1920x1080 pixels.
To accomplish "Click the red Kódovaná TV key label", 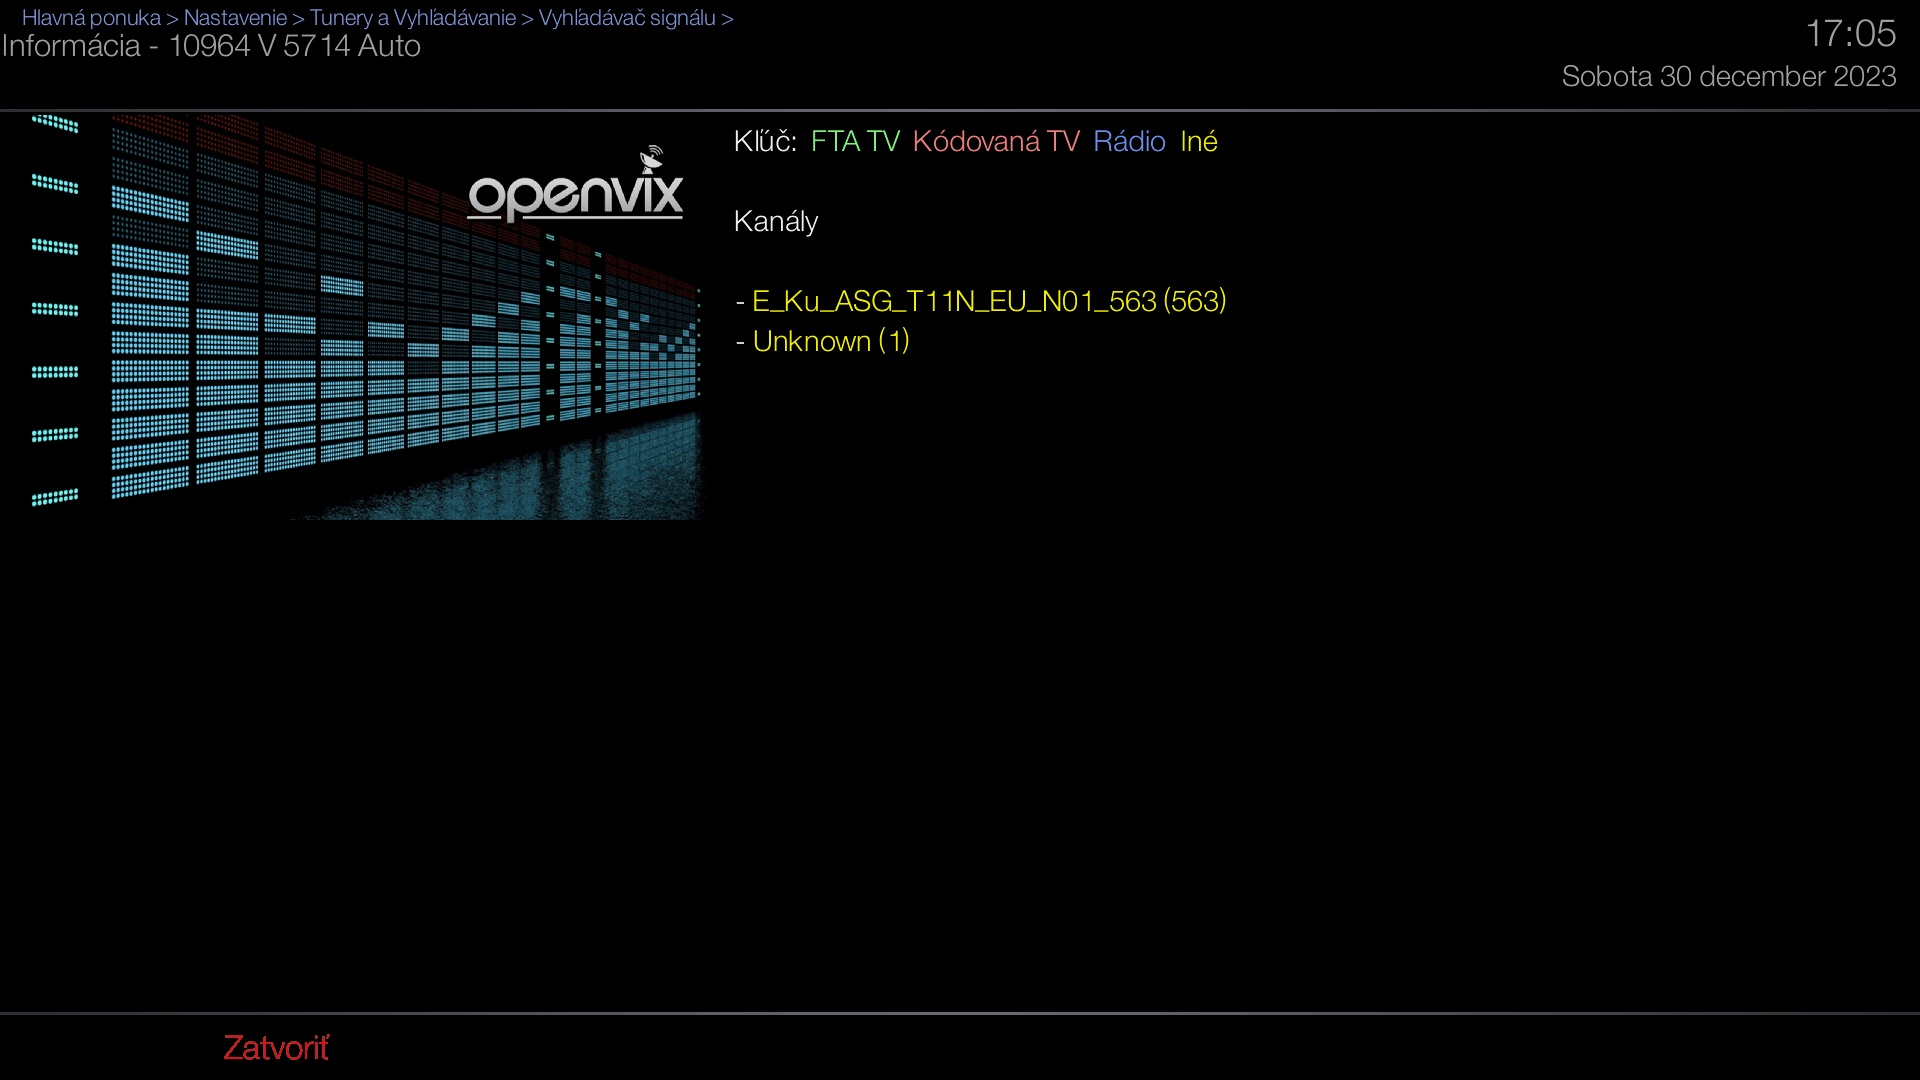I will (996, 141).
